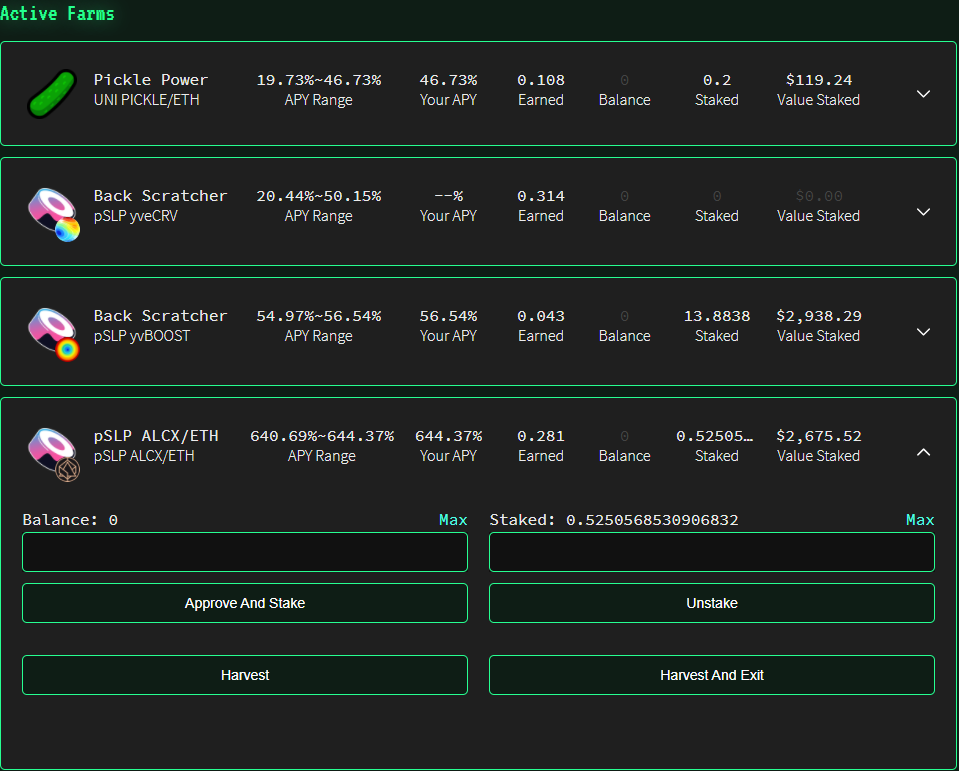The height and width of the screenshot is (771, 959).
Task: Click the $2,938.29 Value Staked figure
Action: click(x=818, y=316)
